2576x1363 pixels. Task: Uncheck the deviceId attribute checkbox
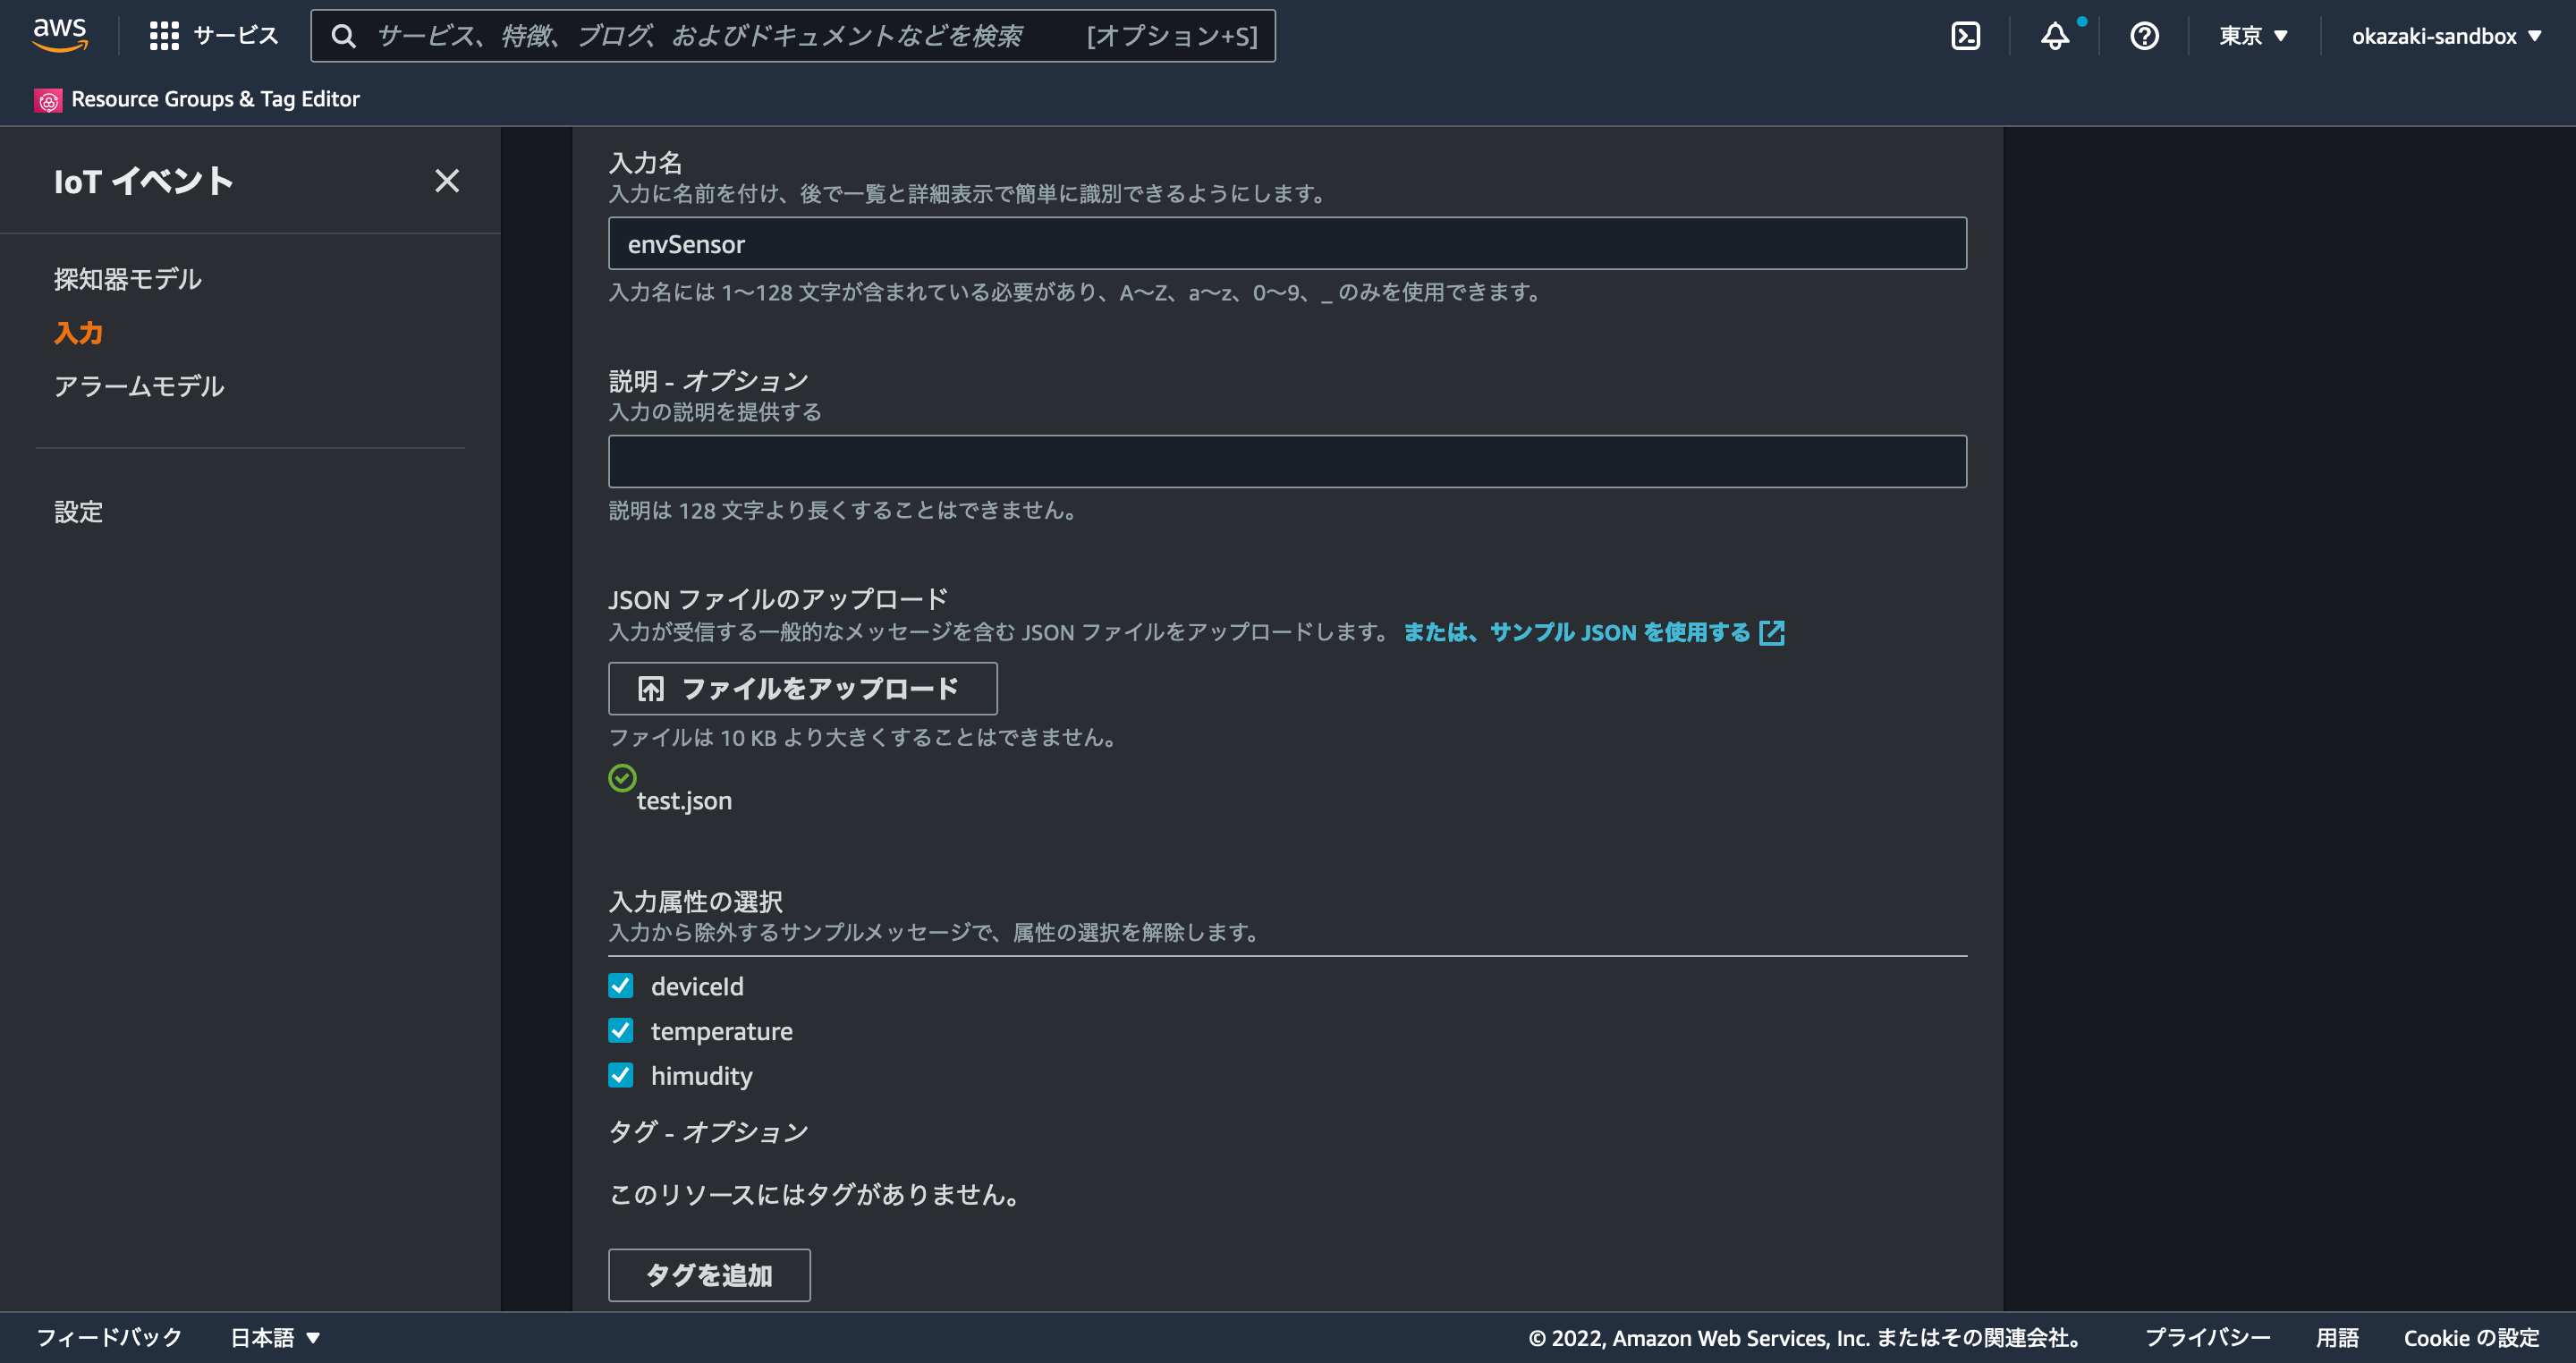[620, 986]
